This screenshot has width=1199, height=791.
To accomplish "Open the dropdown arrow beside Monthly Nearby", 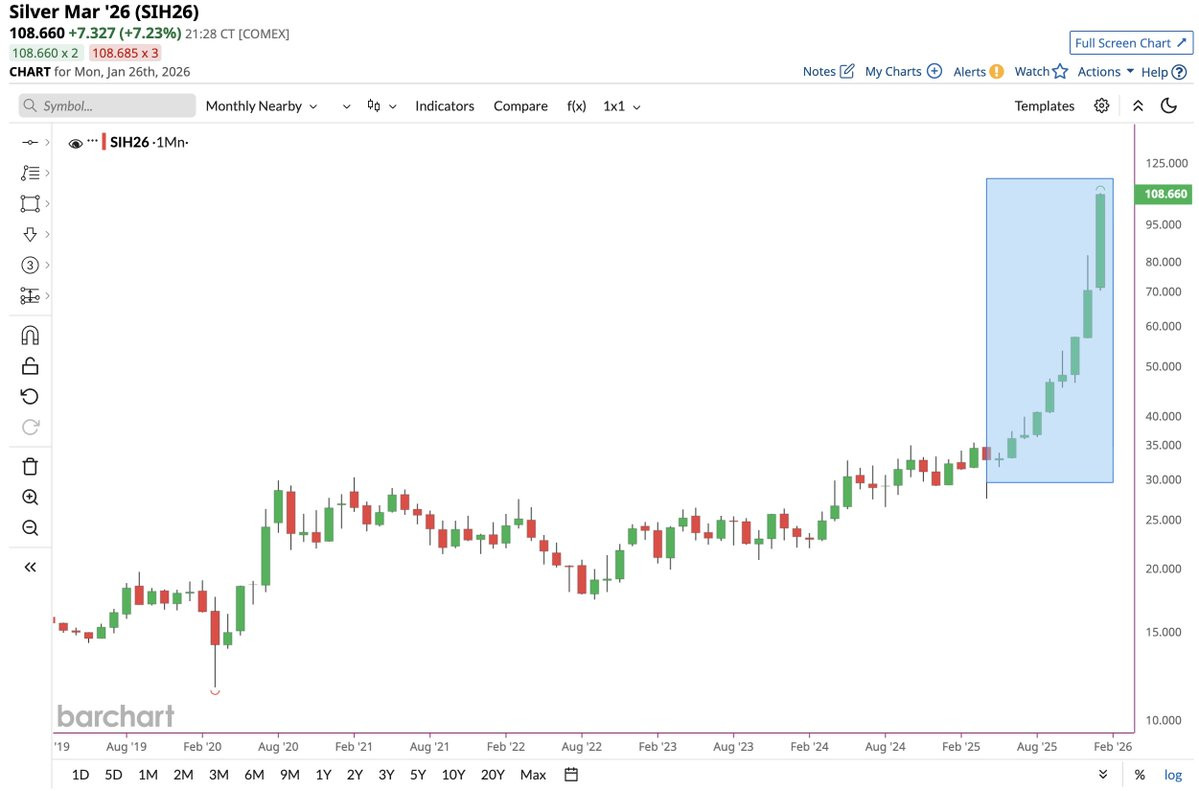I will coord(346,106).
